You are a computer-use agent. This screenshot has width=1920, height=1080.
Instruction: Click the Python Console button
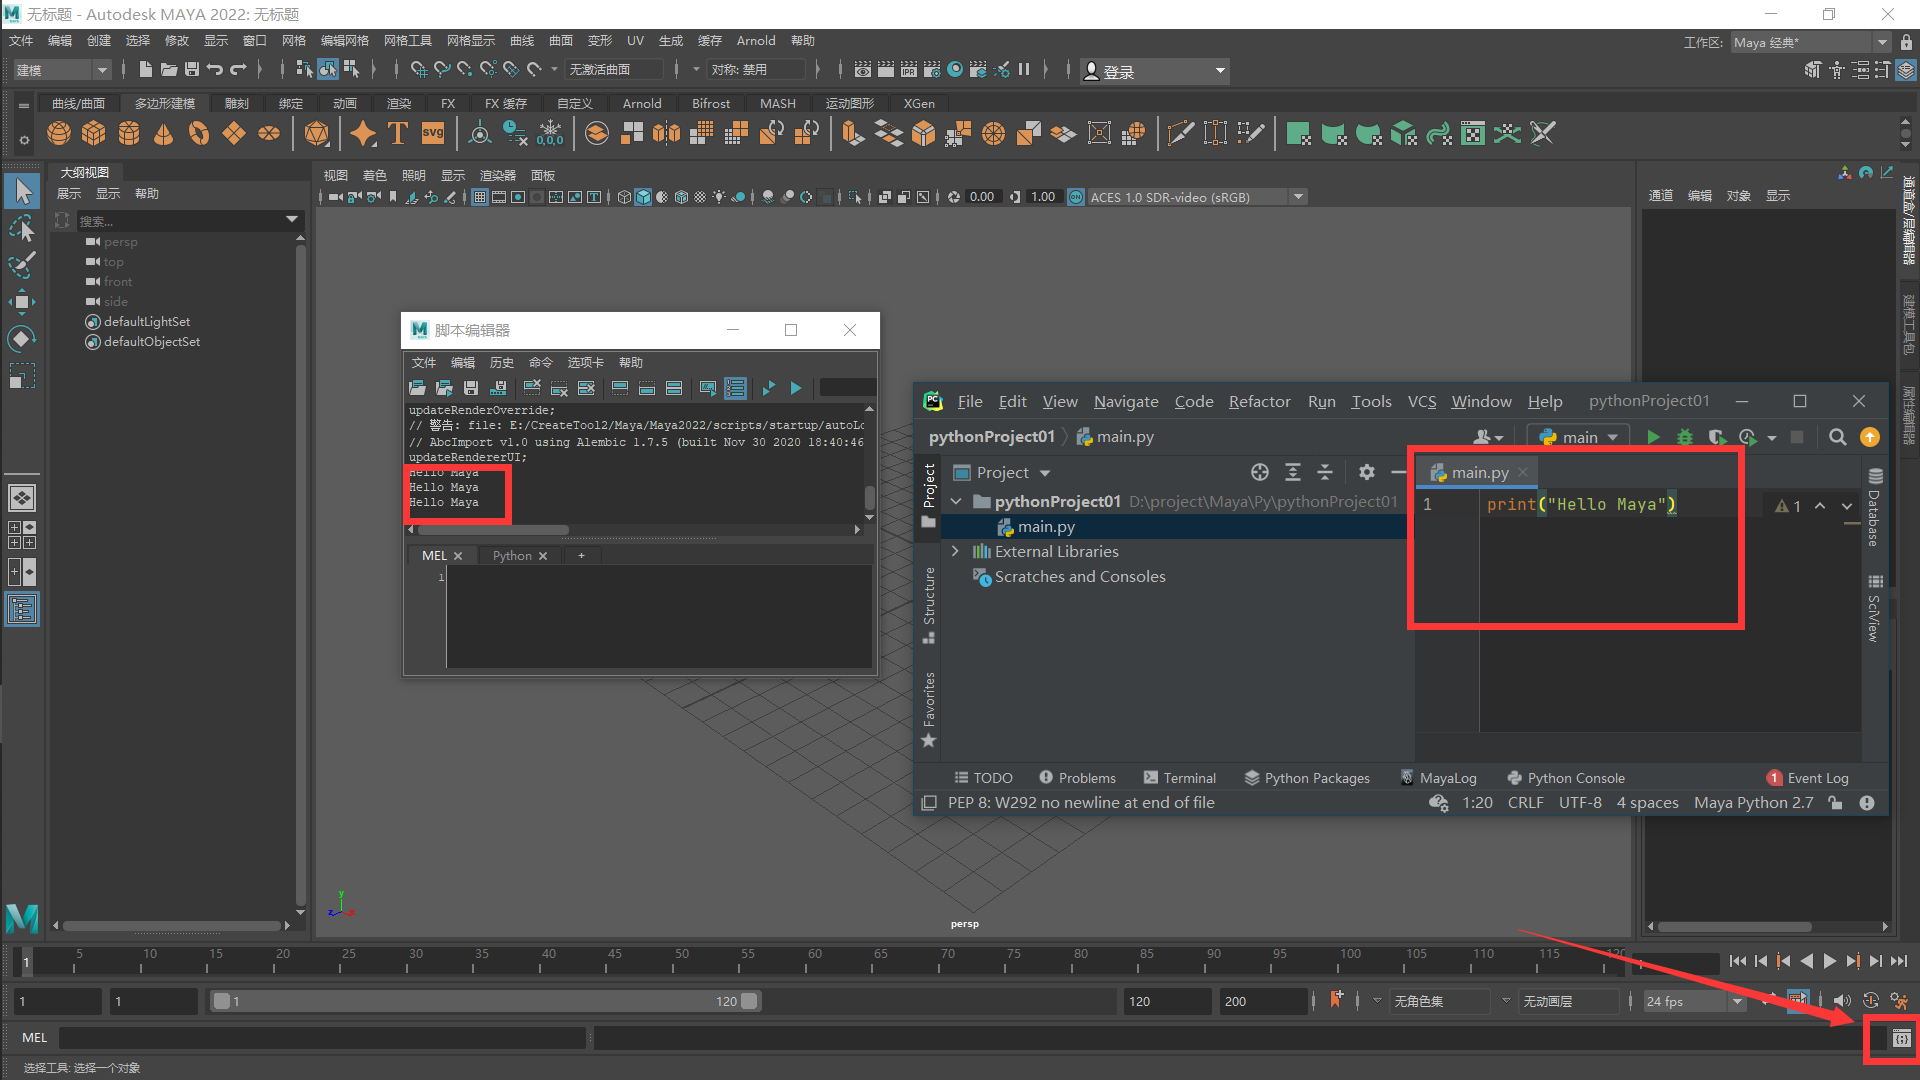coord(1566,778)
